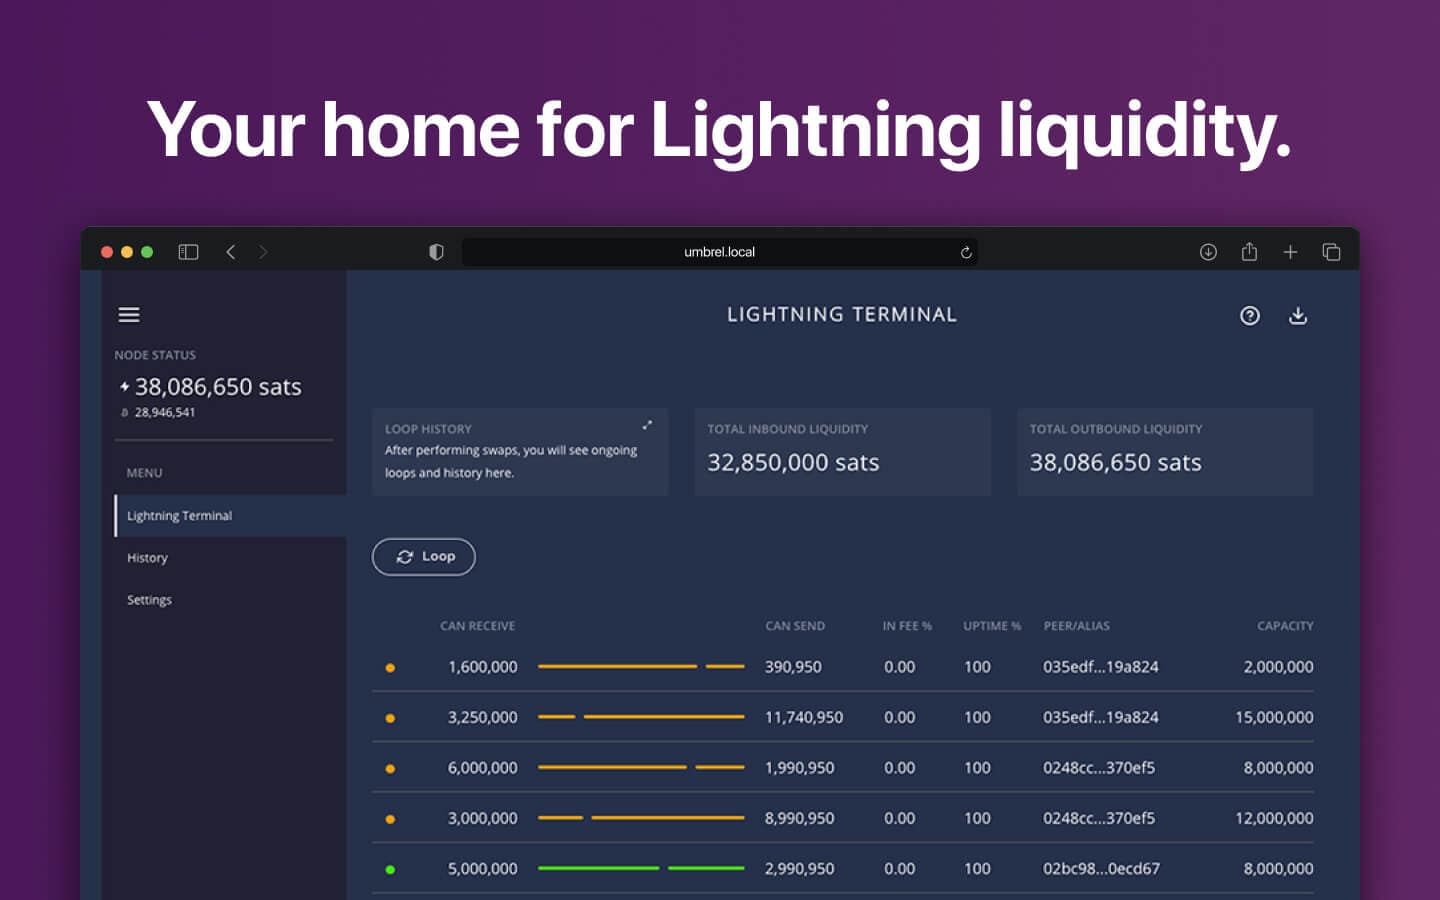Image resolution: width=1440 pixels, height=900 pixels.
Task: Click status dot of 1,600,000 row
Action: 390,668
